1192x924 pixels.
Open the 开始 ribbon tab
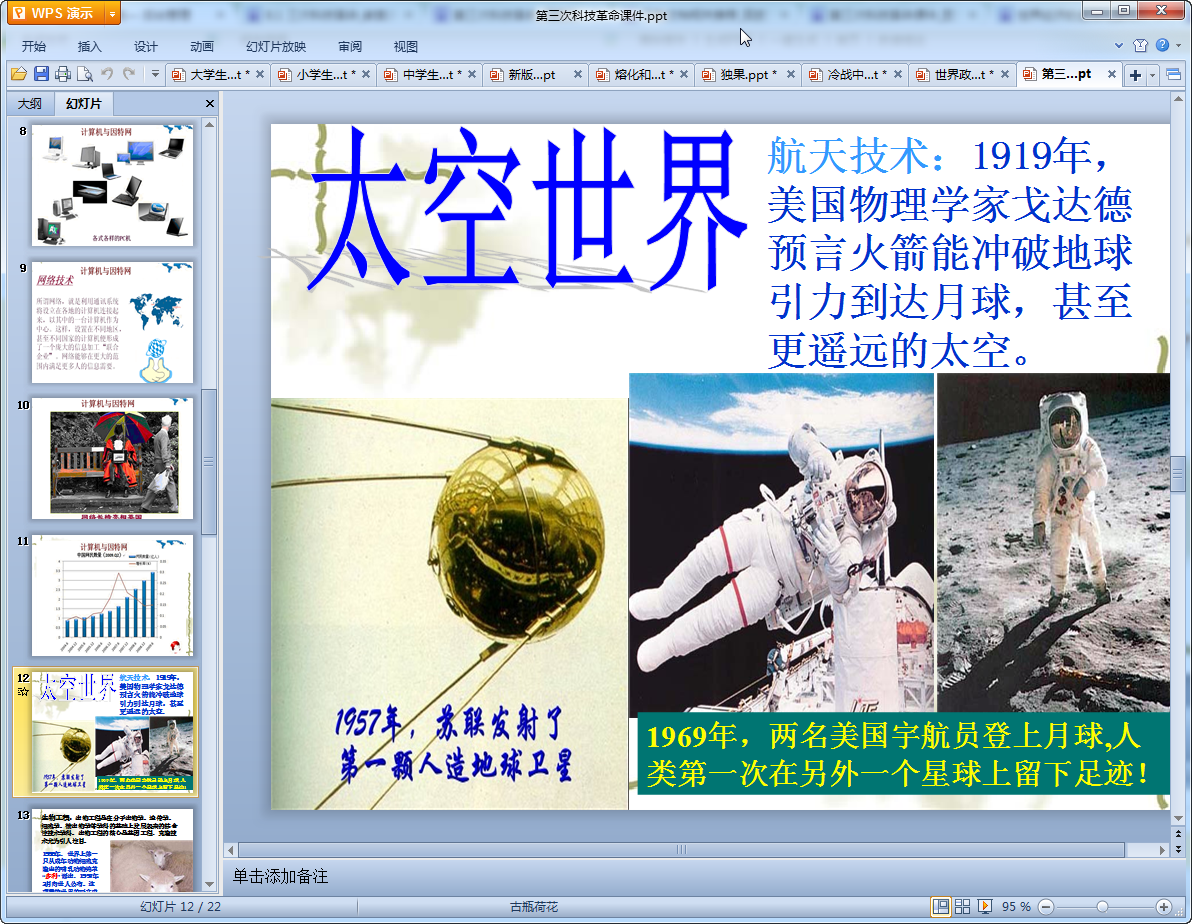point(34,46)
